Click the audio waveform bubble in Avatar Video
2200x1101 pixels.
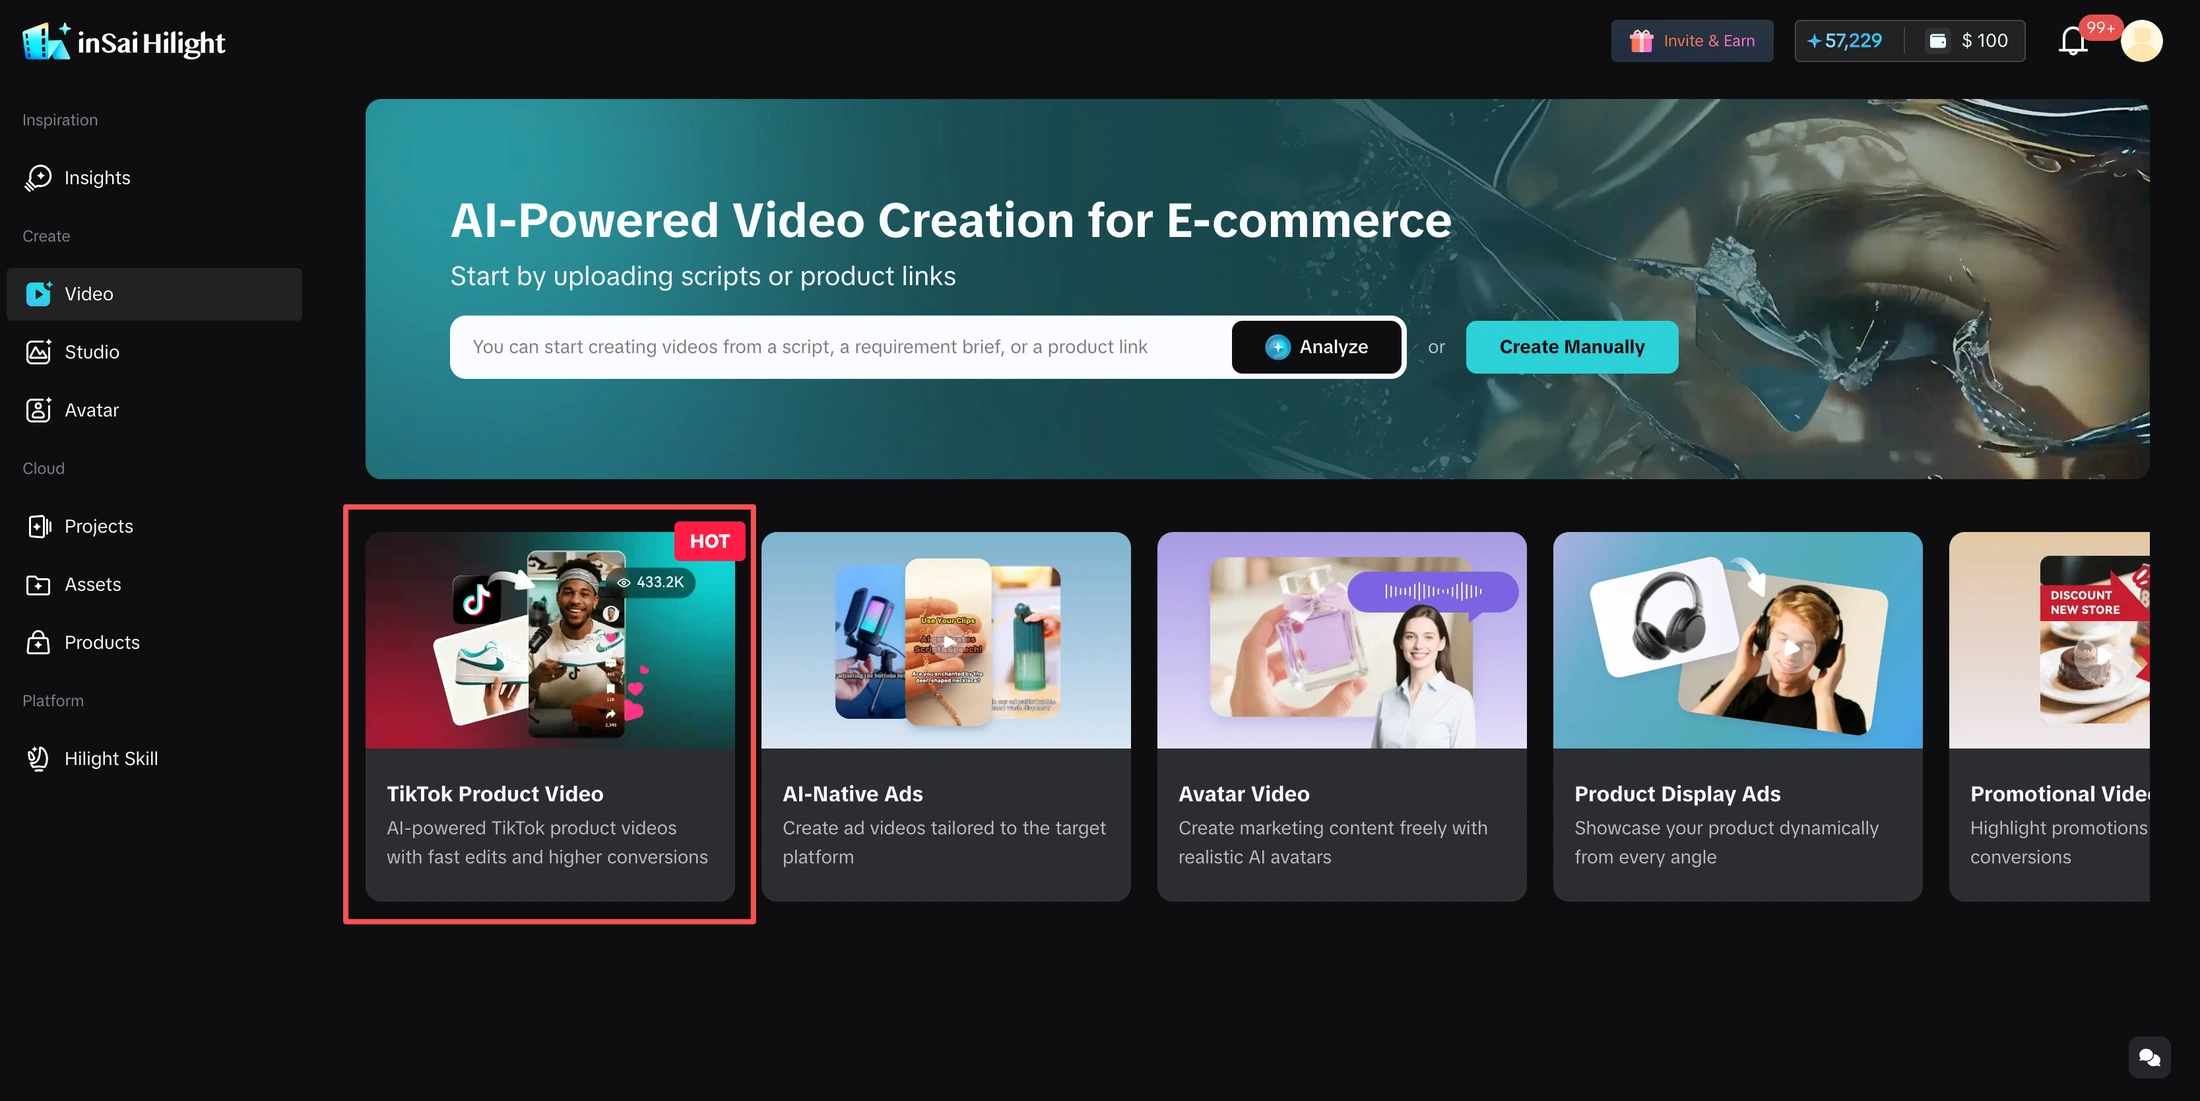1433,591
